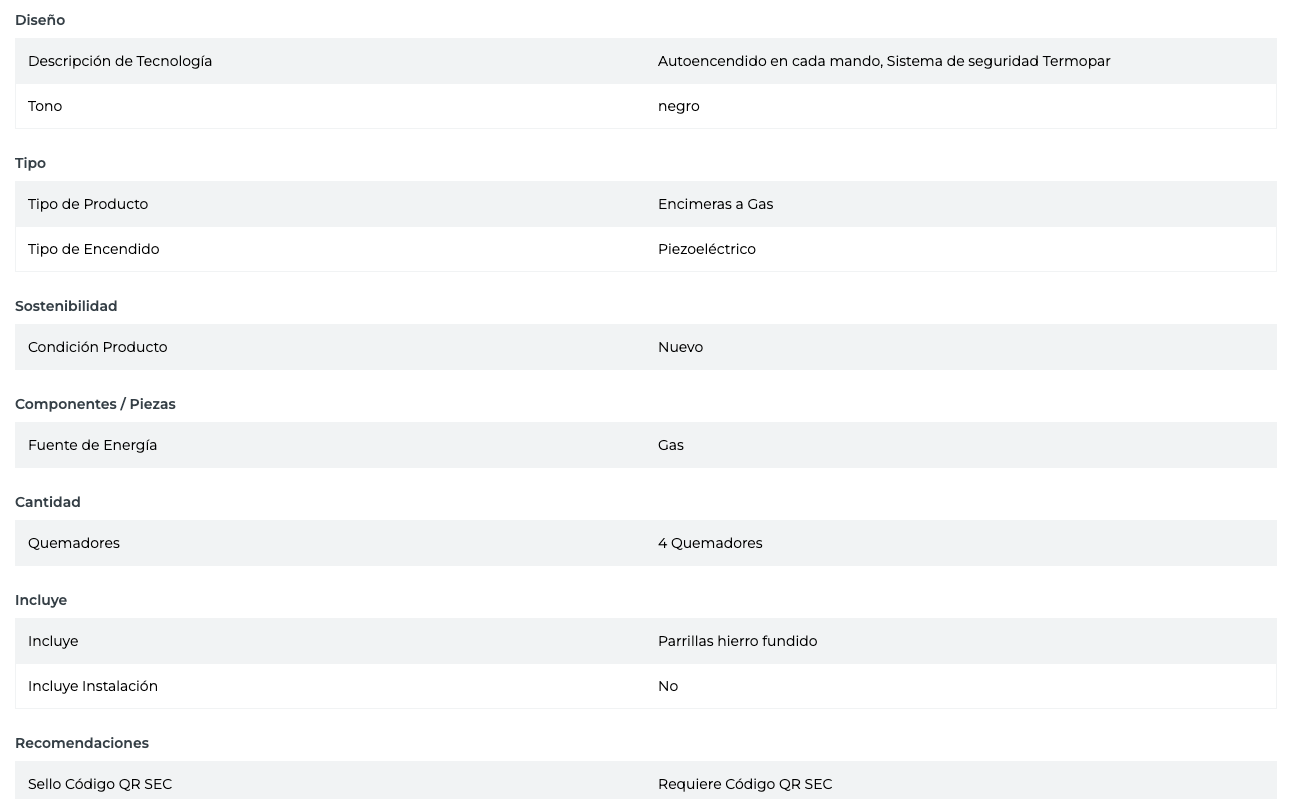Click the Cantidad section heading

click(48, 502)
